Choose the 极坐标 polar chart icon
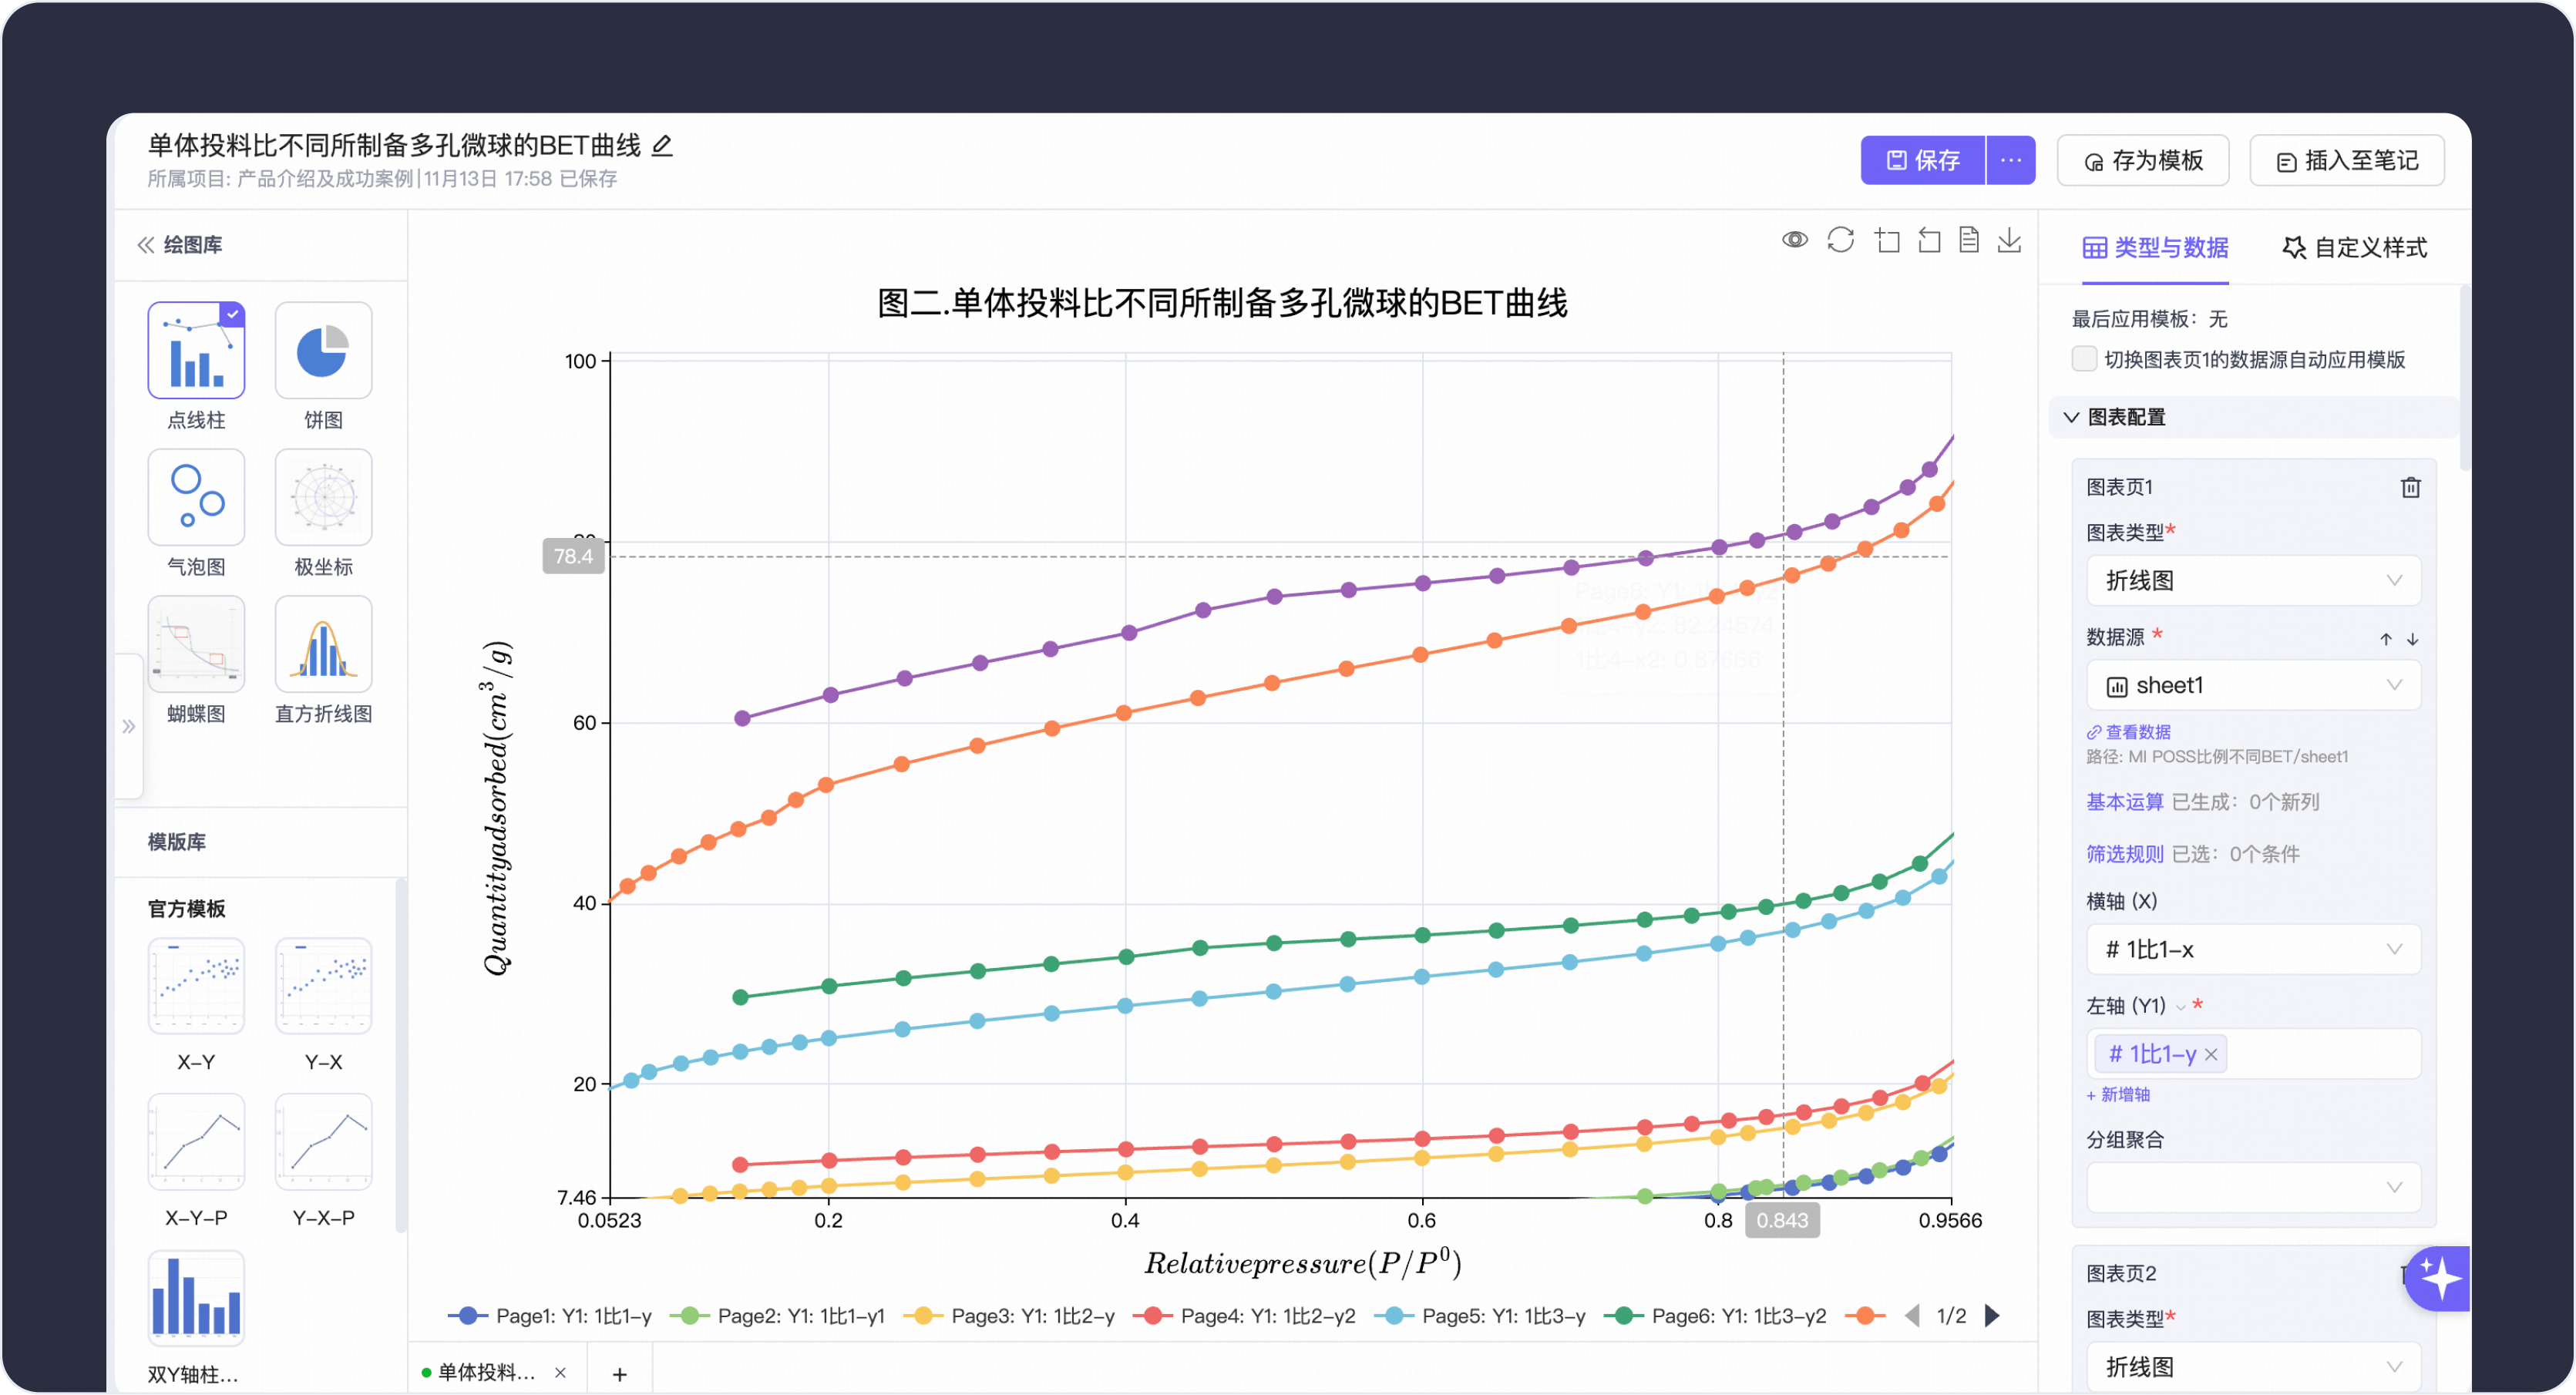Image resolution: width=2576 pixels, height=1395 pixels. [x=323, y=497]
